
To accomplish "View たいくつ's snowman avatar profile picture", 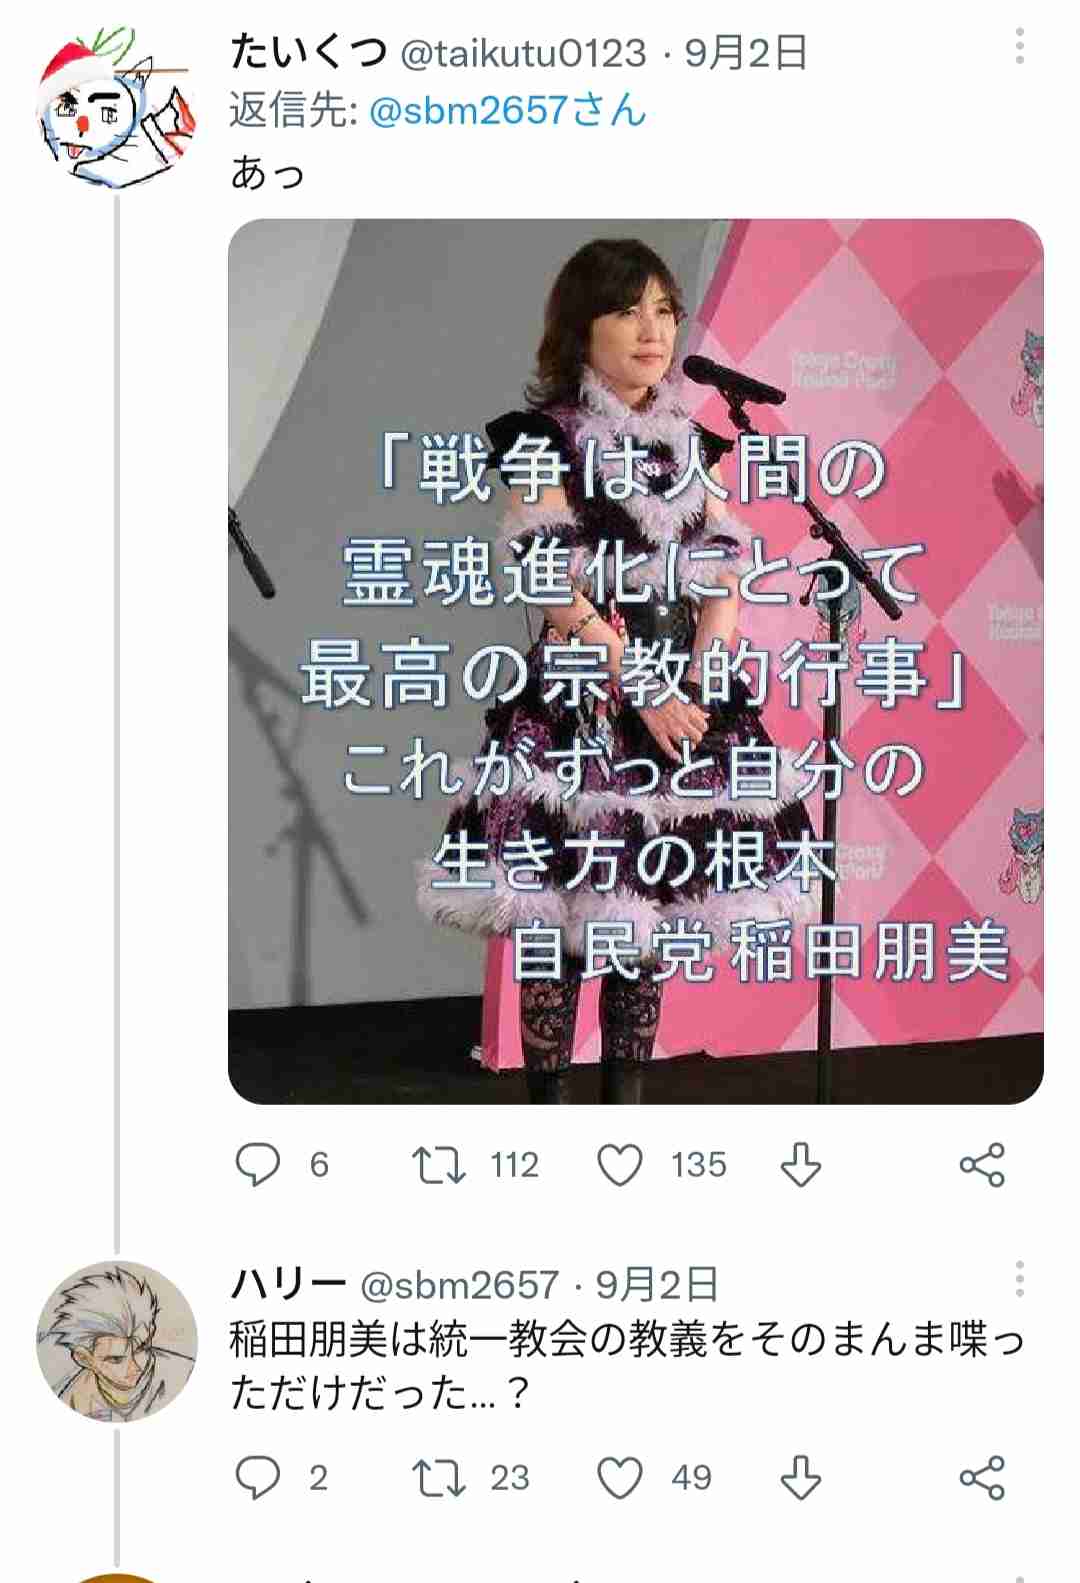I will click(116, 108).
